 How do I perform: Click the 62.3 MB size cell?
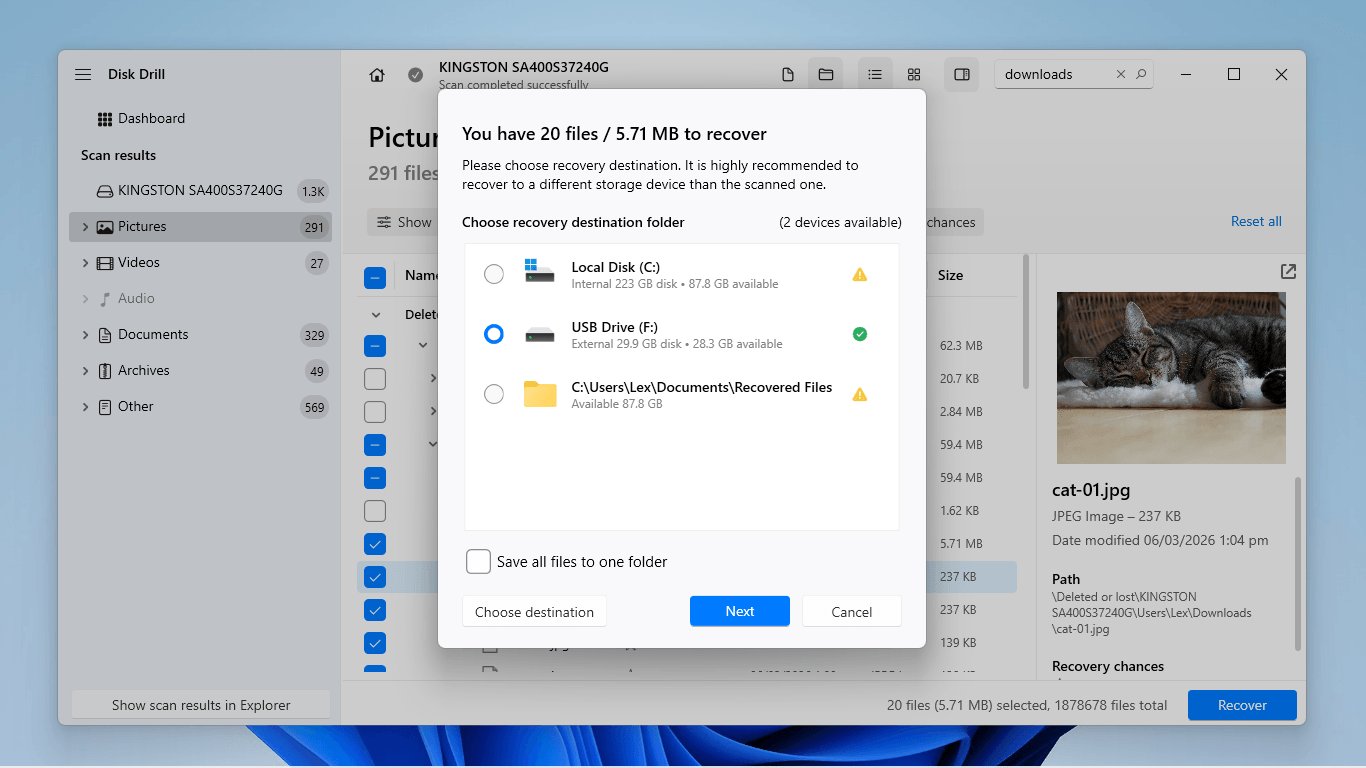point(960,346)
